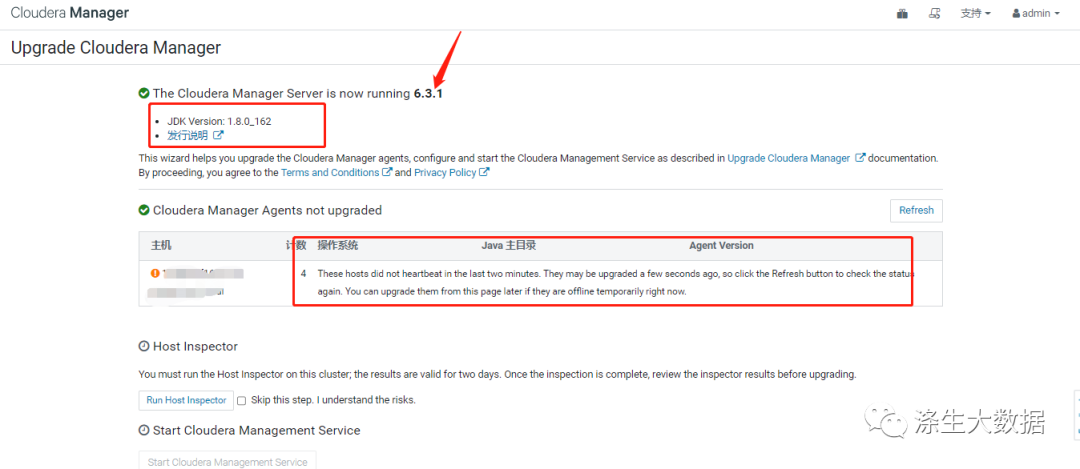Open Upgrade Cloudera Manager documentation link

coord(789,158)
